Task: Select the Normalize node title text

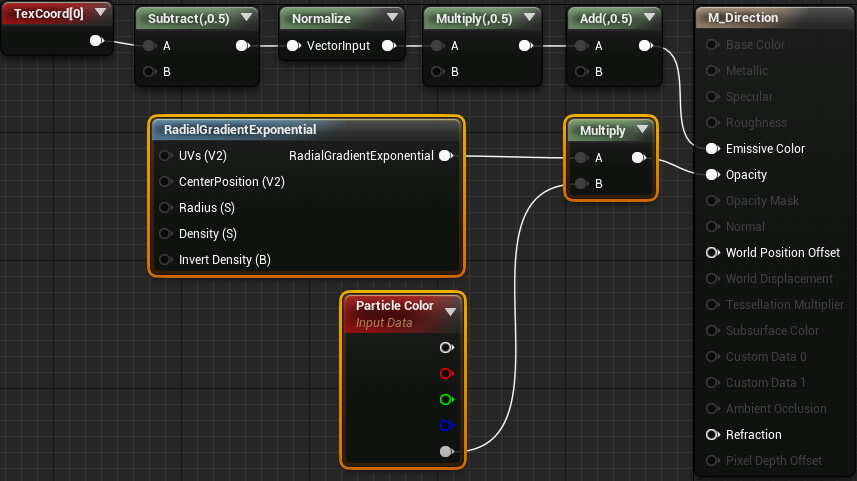Action: pos(321,19)
